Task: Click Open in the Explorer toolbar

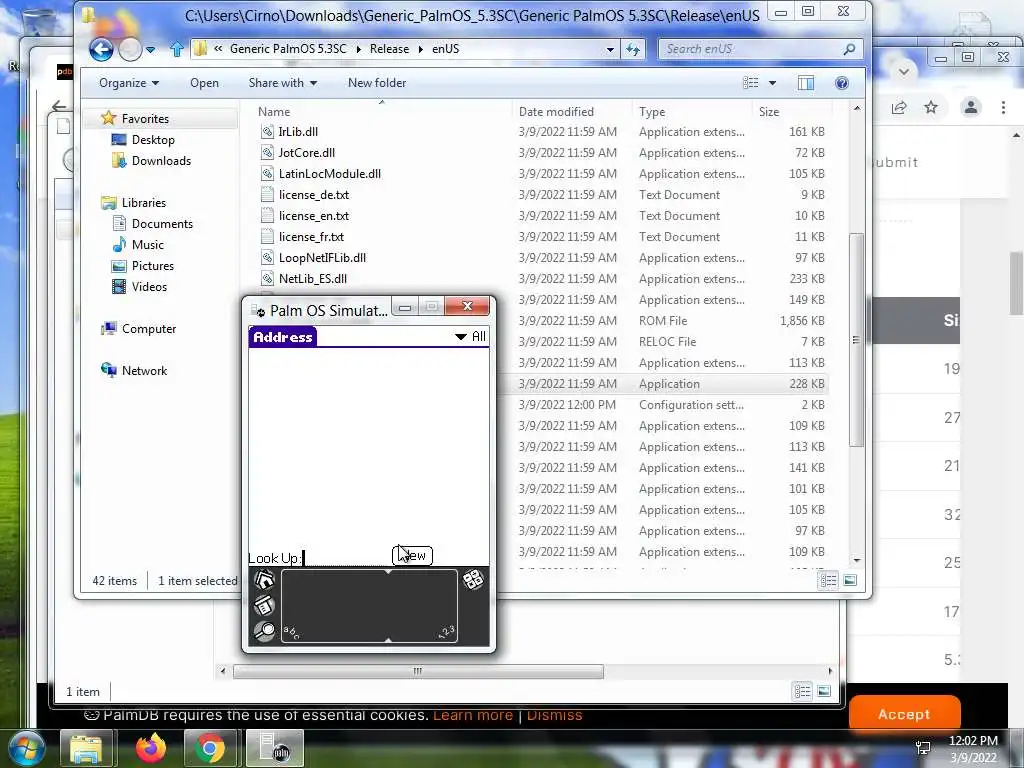Action: [204, 83]
